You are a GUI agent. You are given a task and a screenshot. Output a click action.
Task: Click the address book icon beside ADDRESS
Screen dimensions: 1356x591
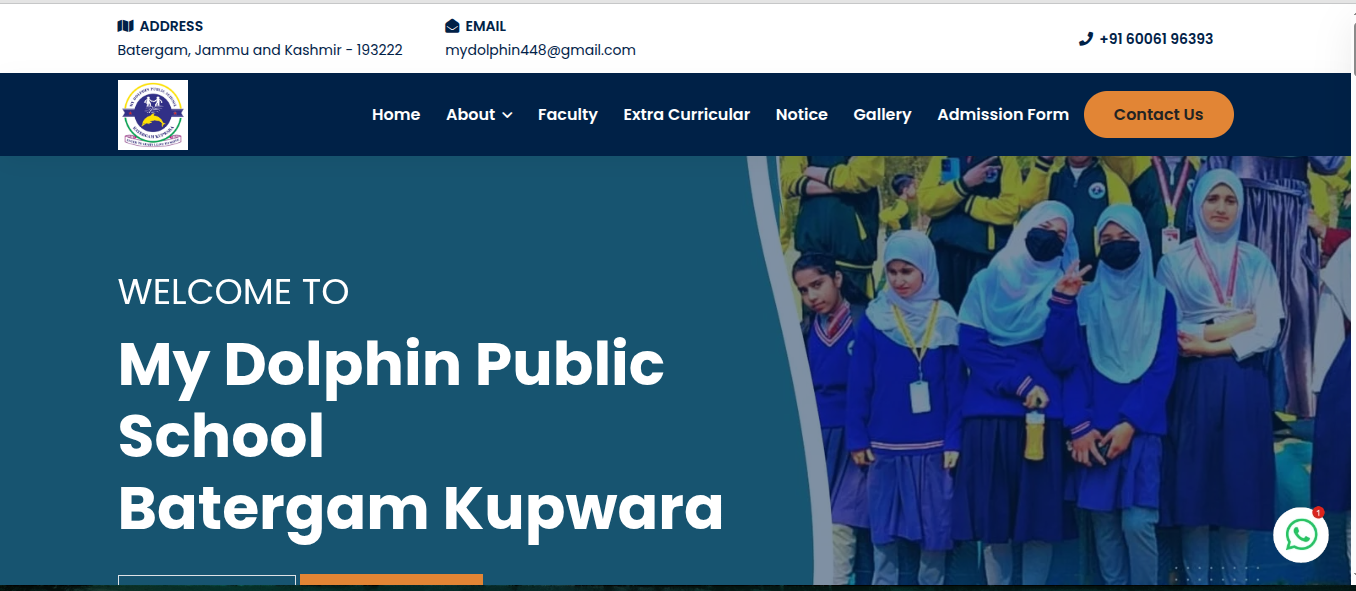[125, 25]
